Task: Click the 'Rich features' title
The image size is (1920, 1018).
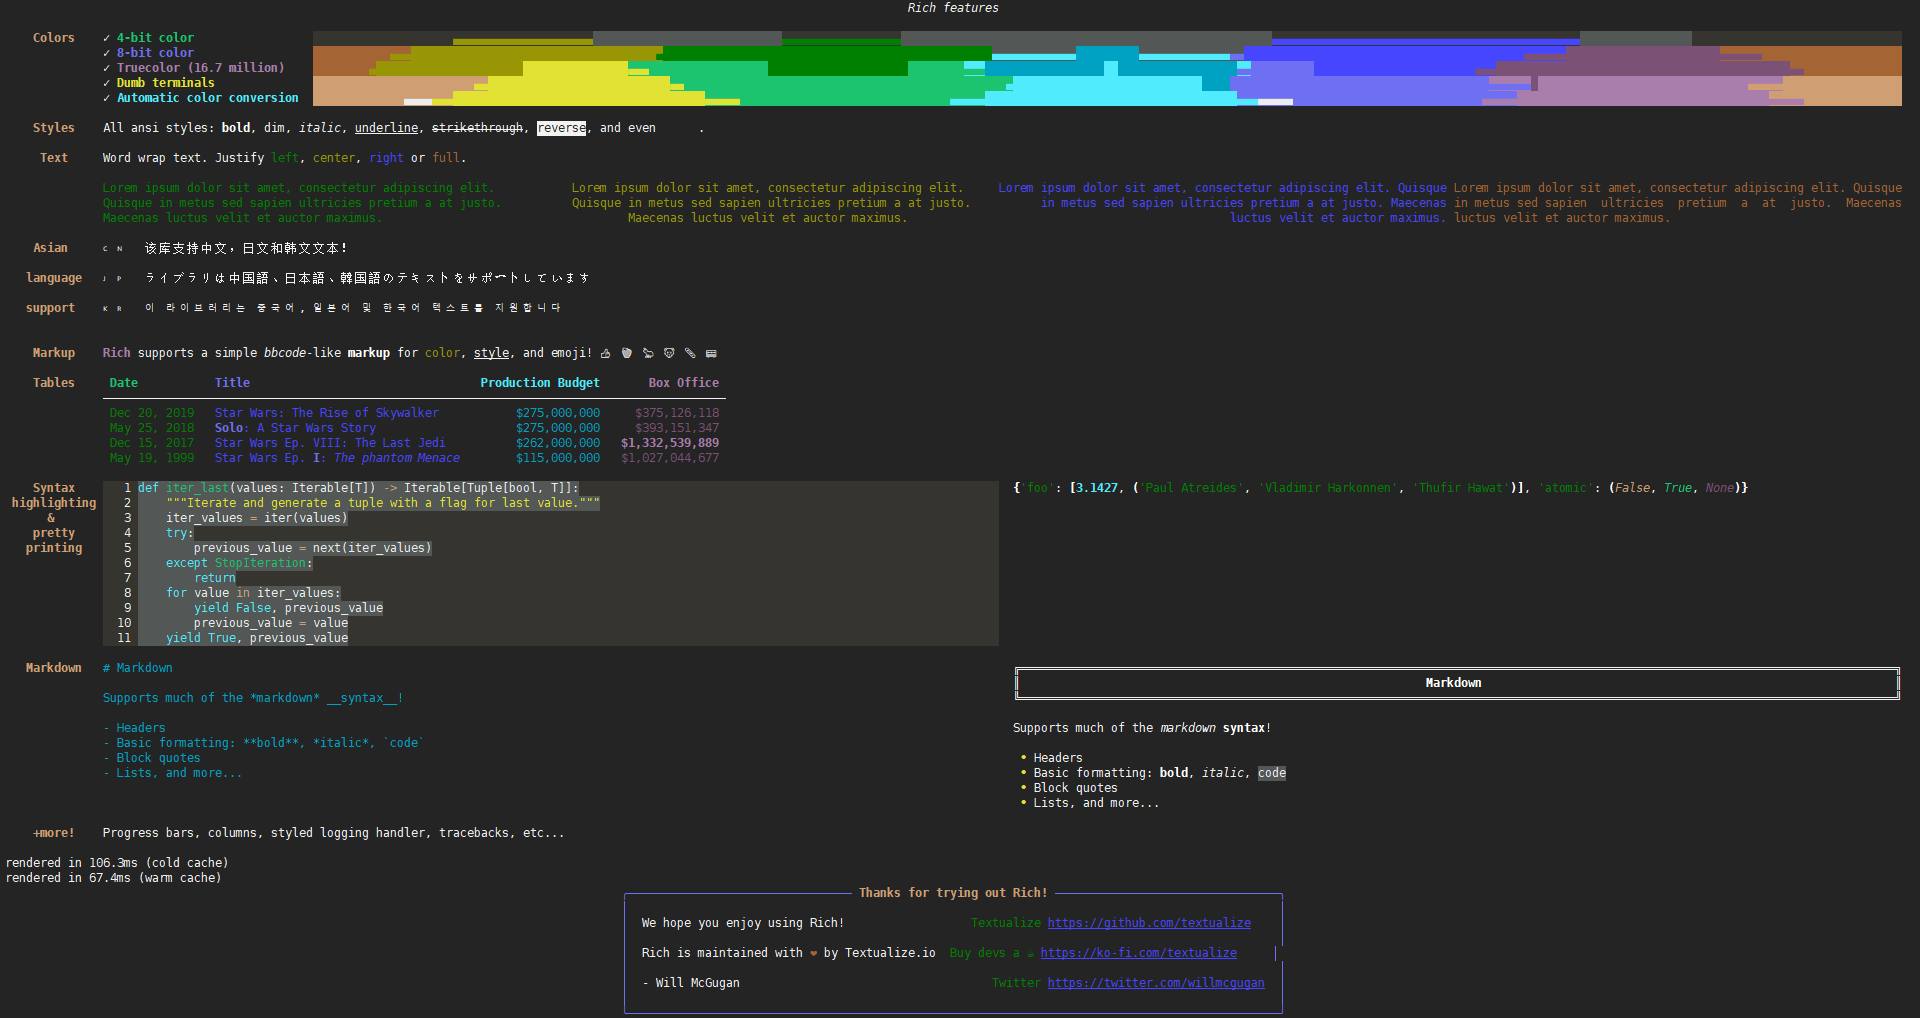Action: coord(953,8)
